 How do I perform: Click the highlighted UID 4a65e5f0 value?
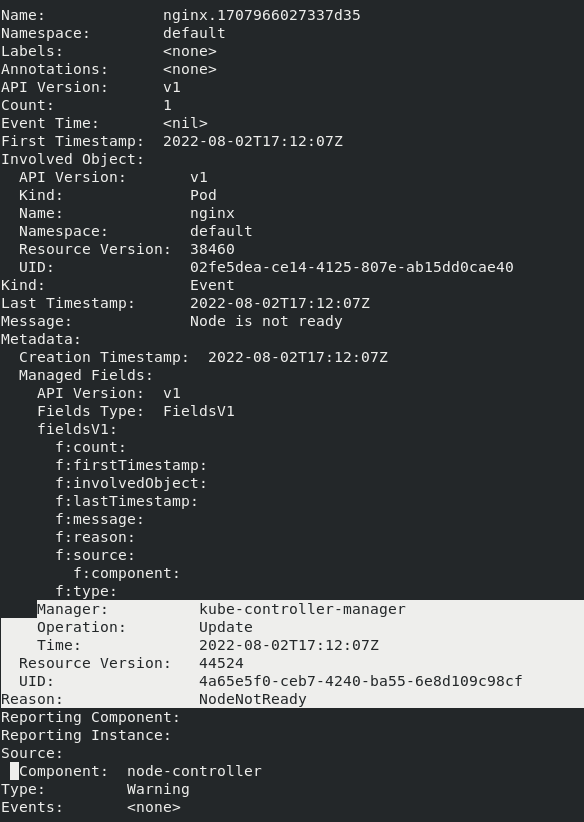(x=361, y=681)
